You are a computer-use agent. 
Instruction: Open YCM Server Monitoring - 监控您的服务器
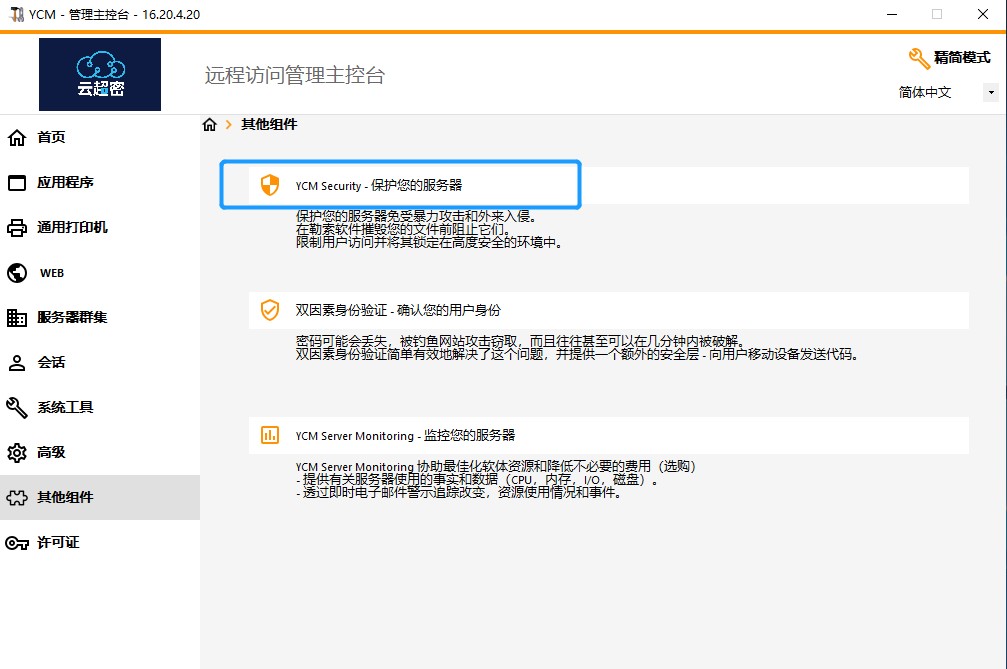click(x=609, y=436)
